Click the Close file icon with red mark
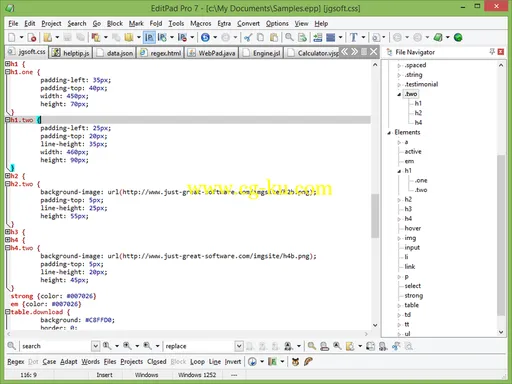Viewport: 512px width, 384px height. coord(32,37)
